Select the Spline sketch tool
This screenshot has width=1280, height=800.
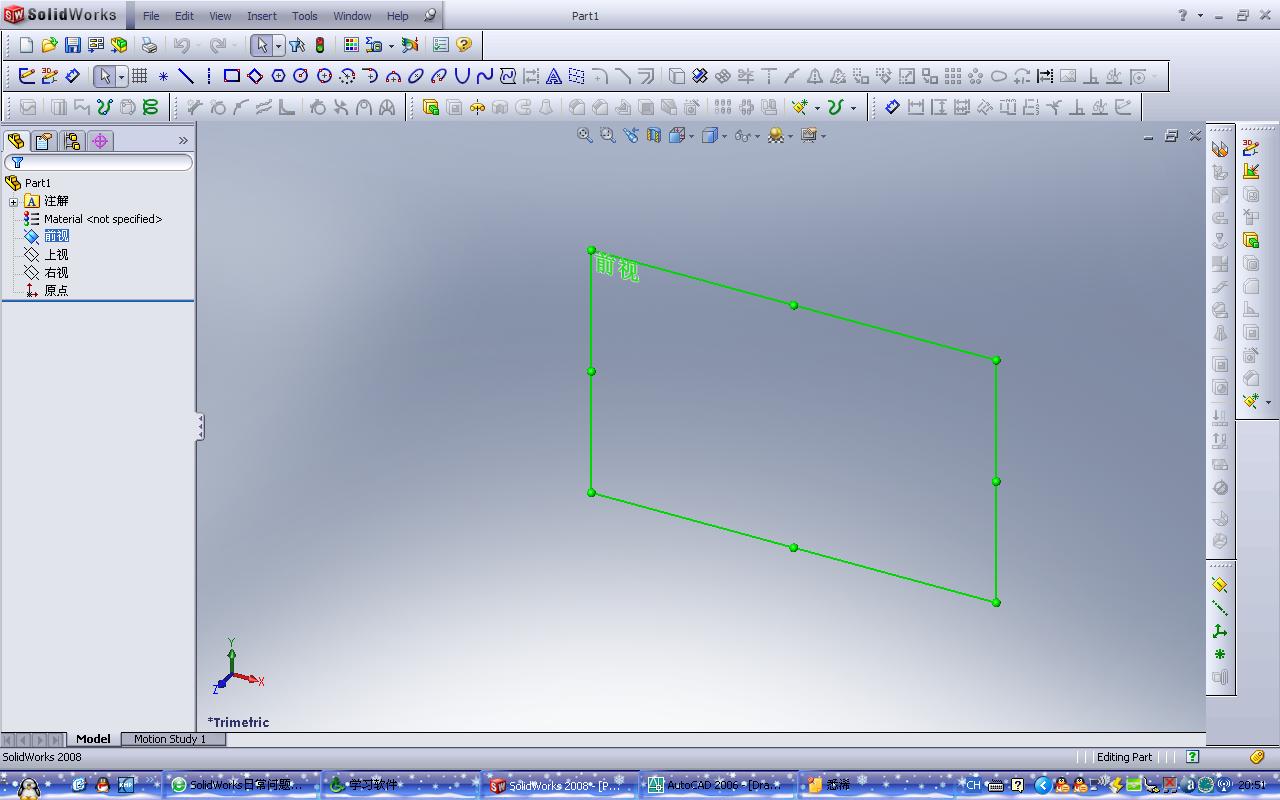(x=485, y=76)
